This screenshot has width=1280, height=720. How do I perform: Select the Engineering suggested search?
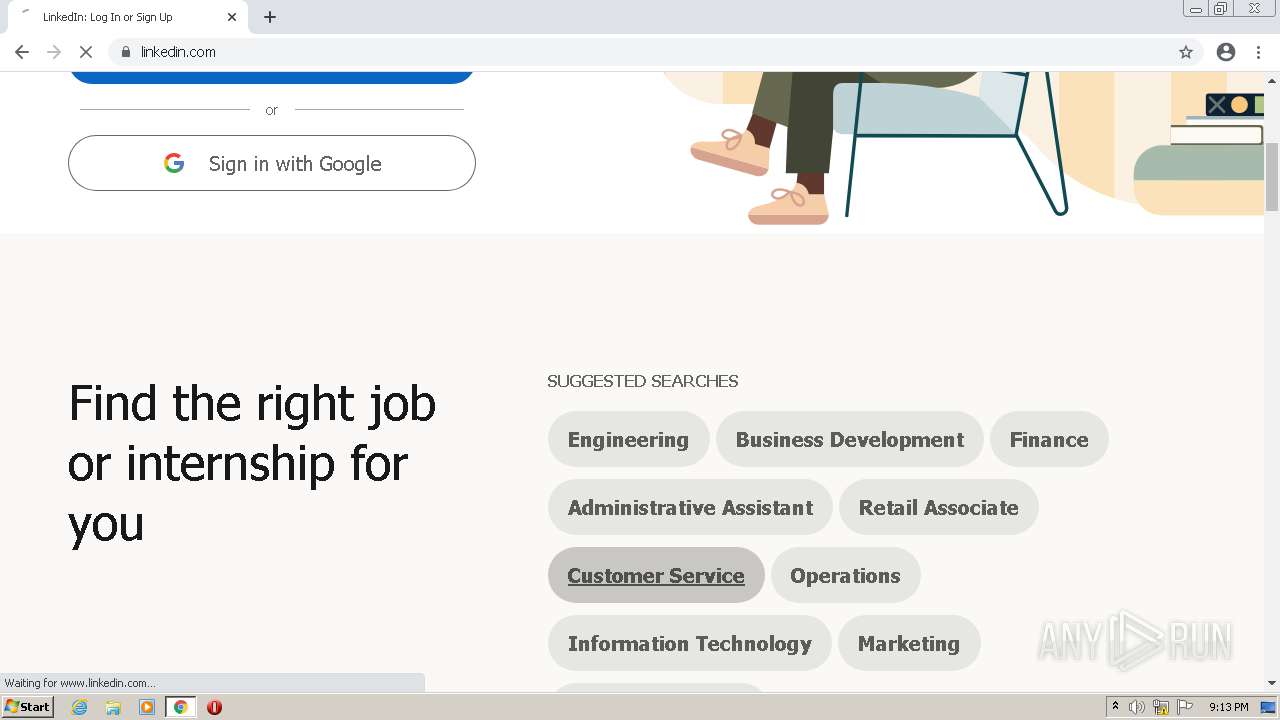click(x=628, y=440)
